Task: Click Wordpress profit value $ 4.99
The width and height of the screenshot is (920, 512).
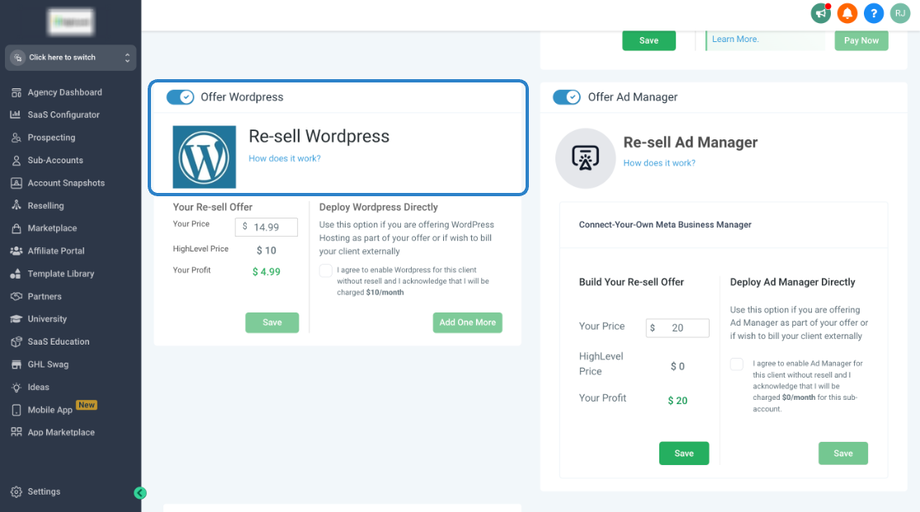Action: 266,272
